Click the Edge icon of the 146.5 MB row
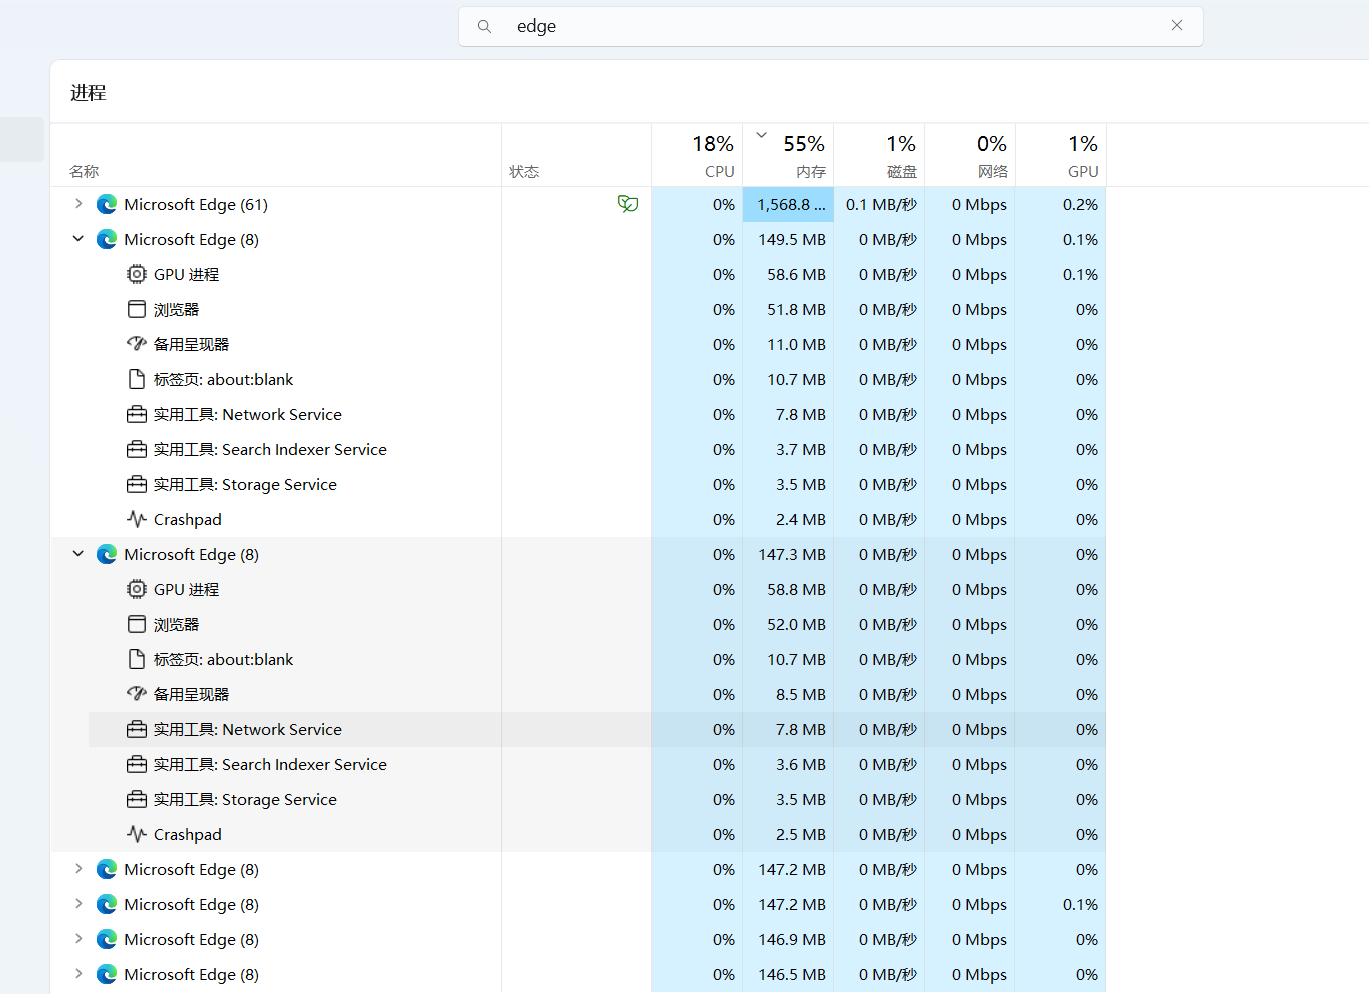The image size is (1369, 994). point(107,974)
